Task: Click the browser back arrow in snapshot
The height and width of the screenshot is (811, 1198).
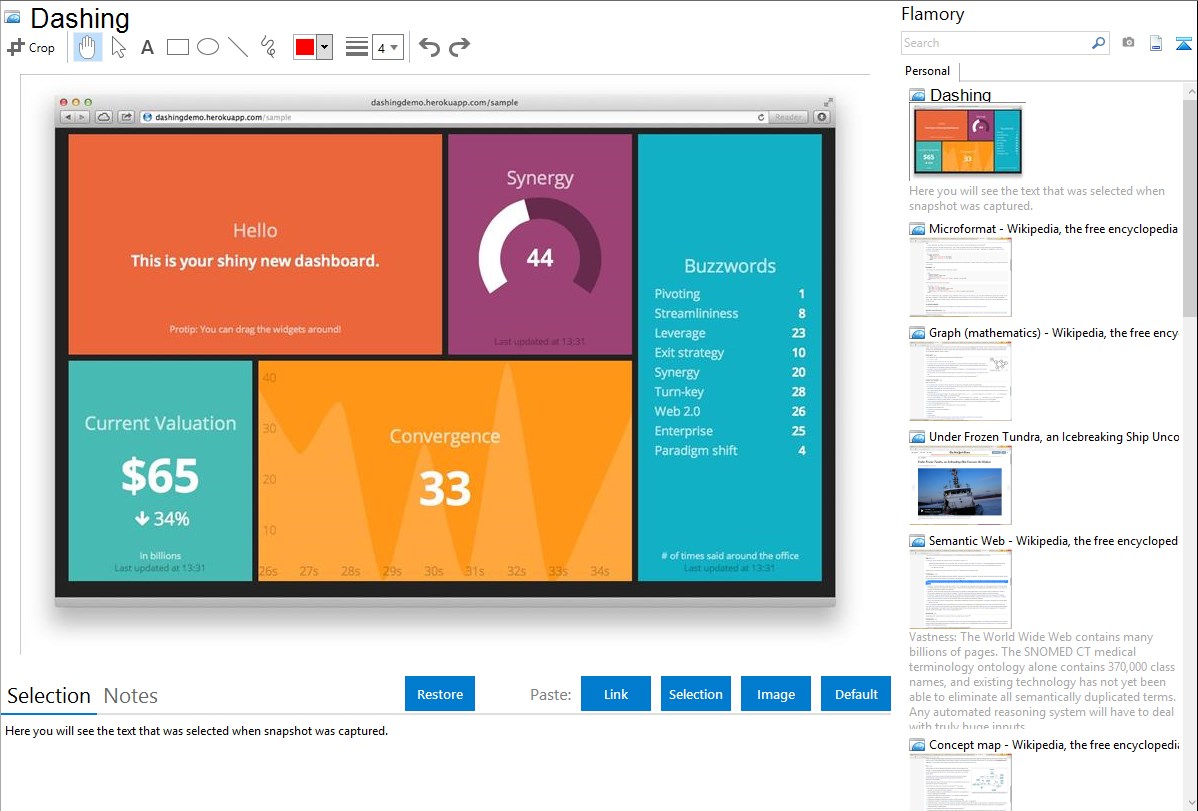Action: pyautogui.click(x=67, y=117)
